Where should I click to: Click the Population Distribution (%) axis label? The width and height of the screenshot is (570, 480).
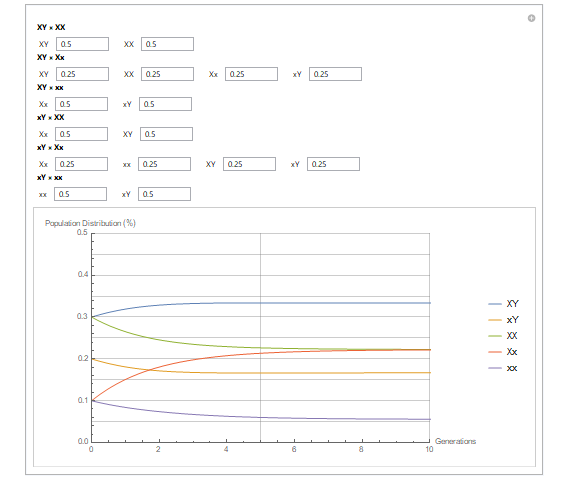click(x=90, y=223)
